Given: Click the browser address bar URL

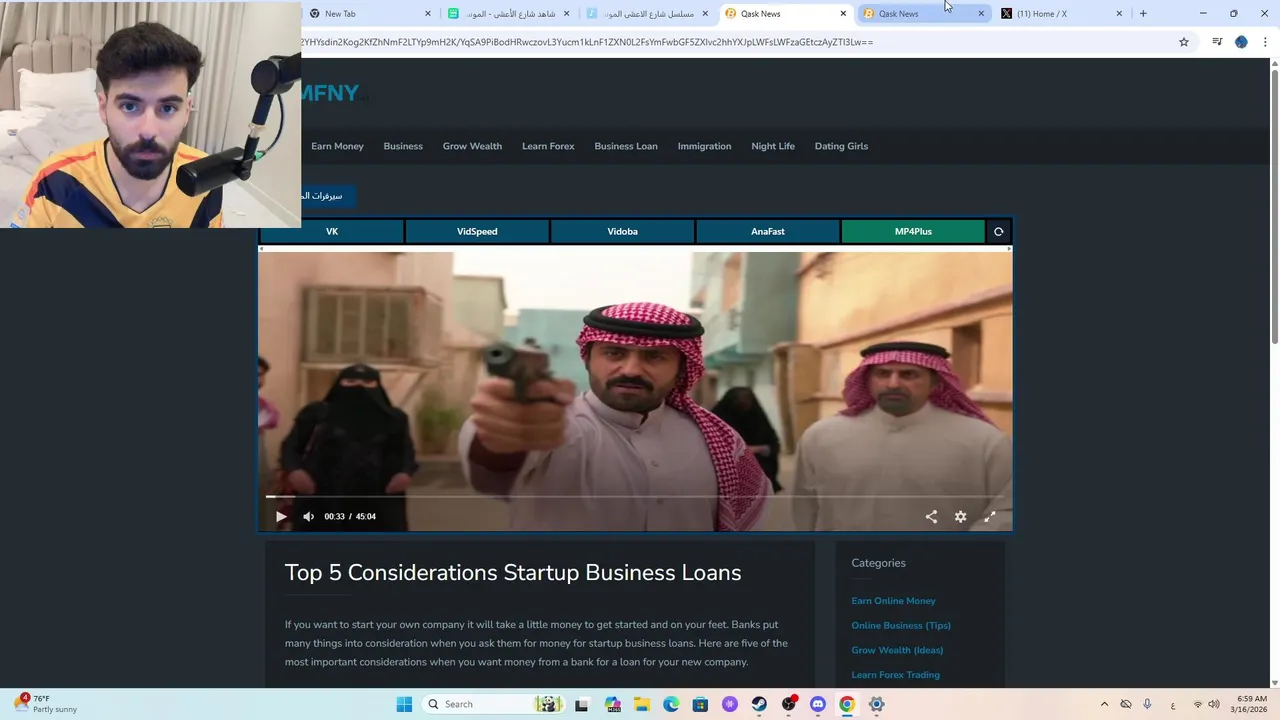Looking at the screenshot, I should coord(586,42).
